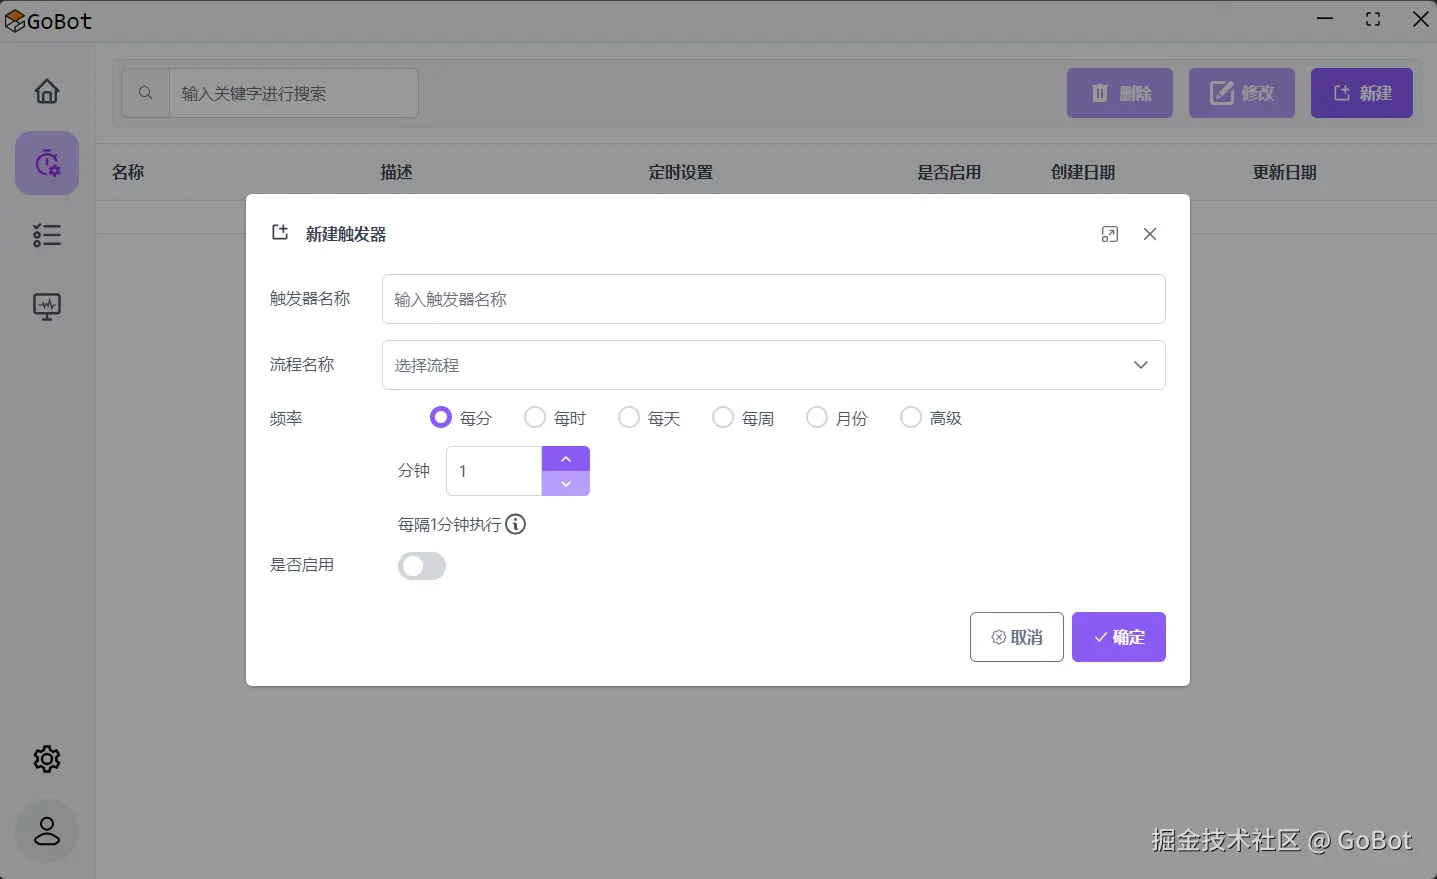The image size is (1437, 879).
Task: Click the 修改 button in toolbar
Action: (1242, 93)
